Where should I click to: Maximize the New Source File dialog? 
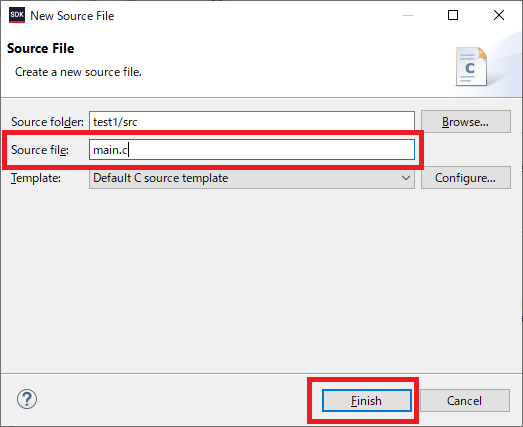453,15
